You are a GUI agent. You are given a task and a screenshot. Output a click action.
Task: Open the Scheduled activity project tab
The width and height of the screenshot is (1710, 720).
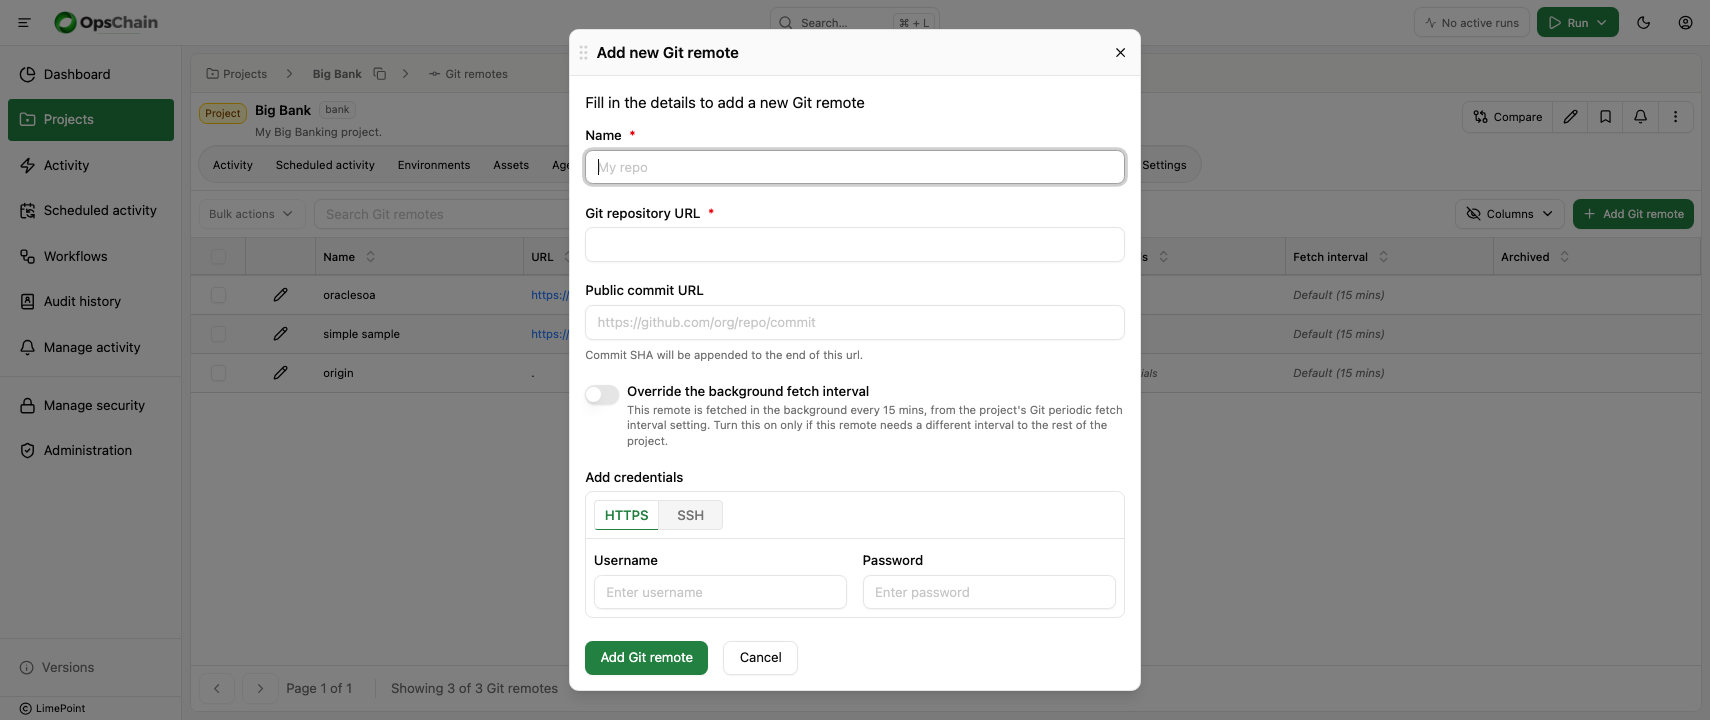pyautogui.click(x=325, y=165)
